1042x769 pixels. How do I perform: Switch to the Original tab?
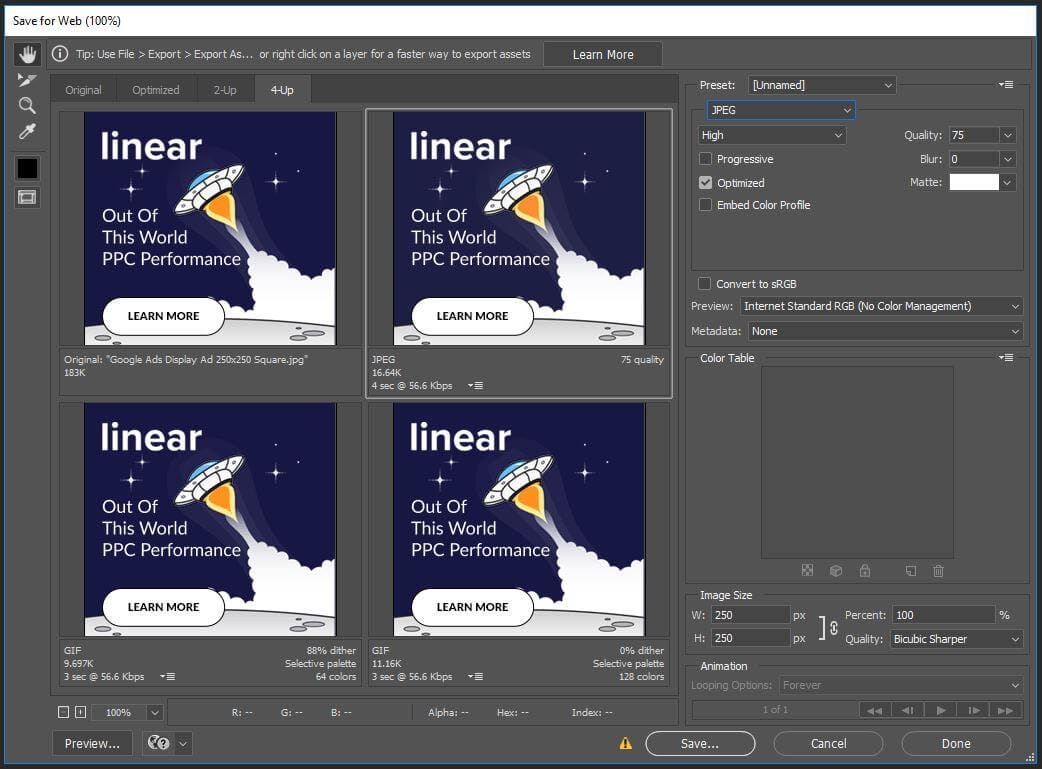(83, 90)
